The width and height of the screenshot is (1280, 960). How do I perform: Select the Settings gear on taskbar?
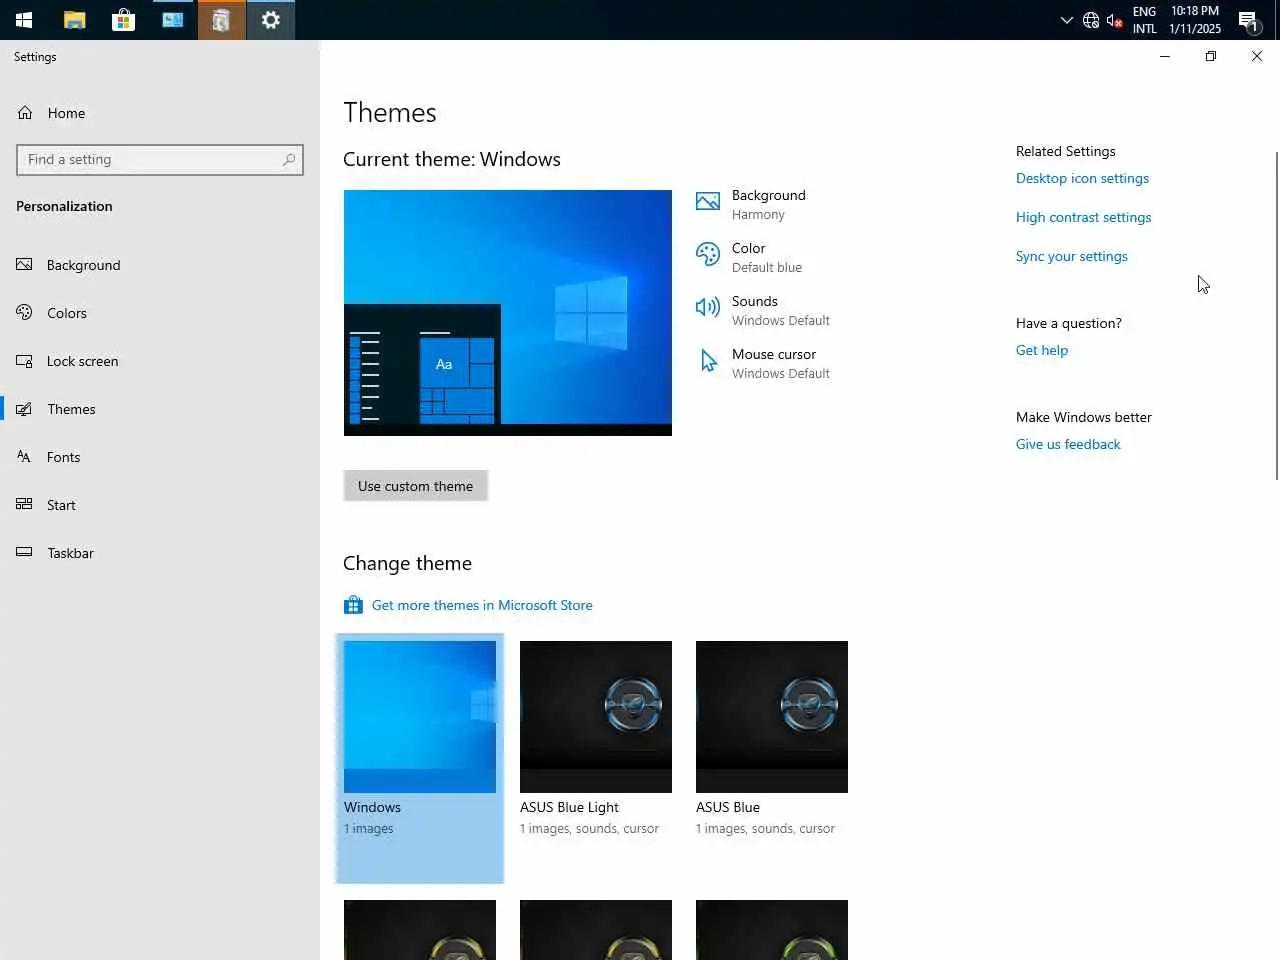pyautogui.click(x=270, y=20)
